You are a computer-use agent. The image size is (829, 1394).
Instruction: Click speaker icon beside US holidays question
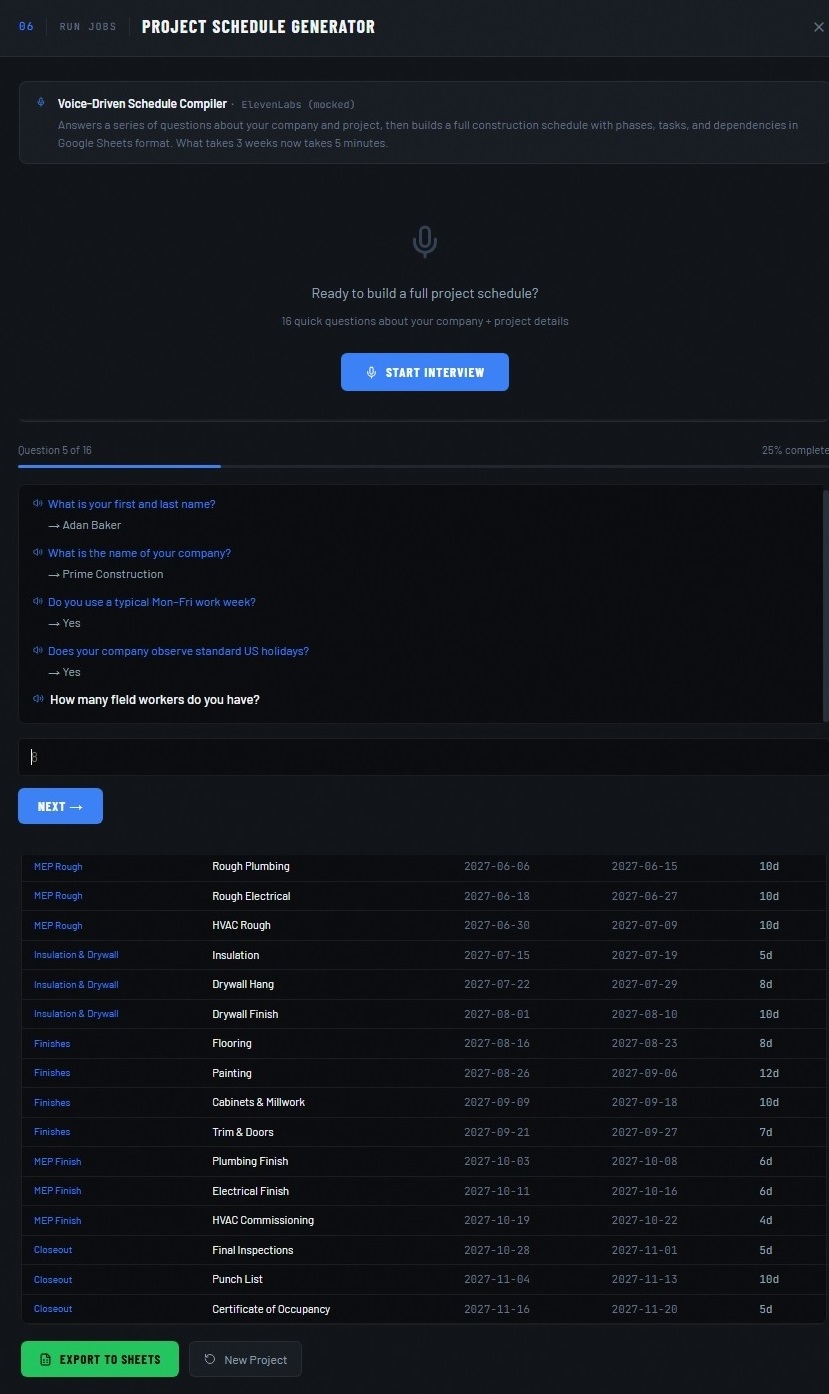(x=38, y=651)
